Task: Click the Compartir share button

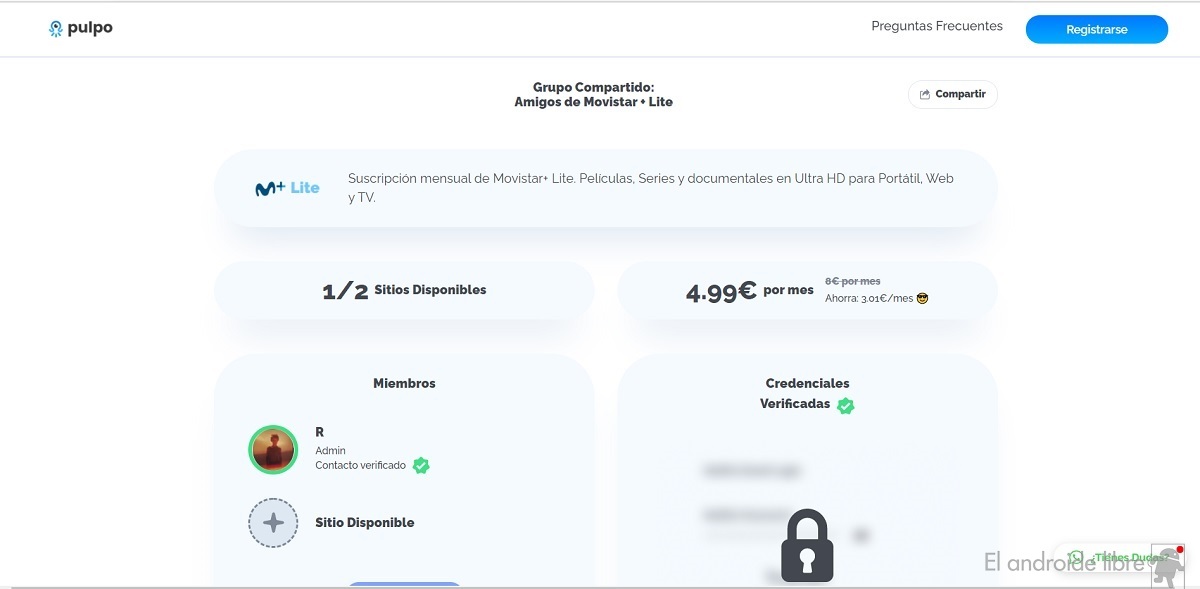Action: click(953, 94)
